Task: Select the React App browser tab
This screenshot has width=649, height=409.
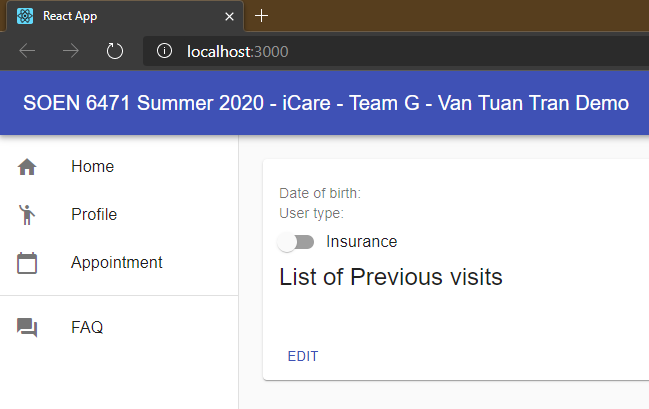Action: tap(124, 16)
